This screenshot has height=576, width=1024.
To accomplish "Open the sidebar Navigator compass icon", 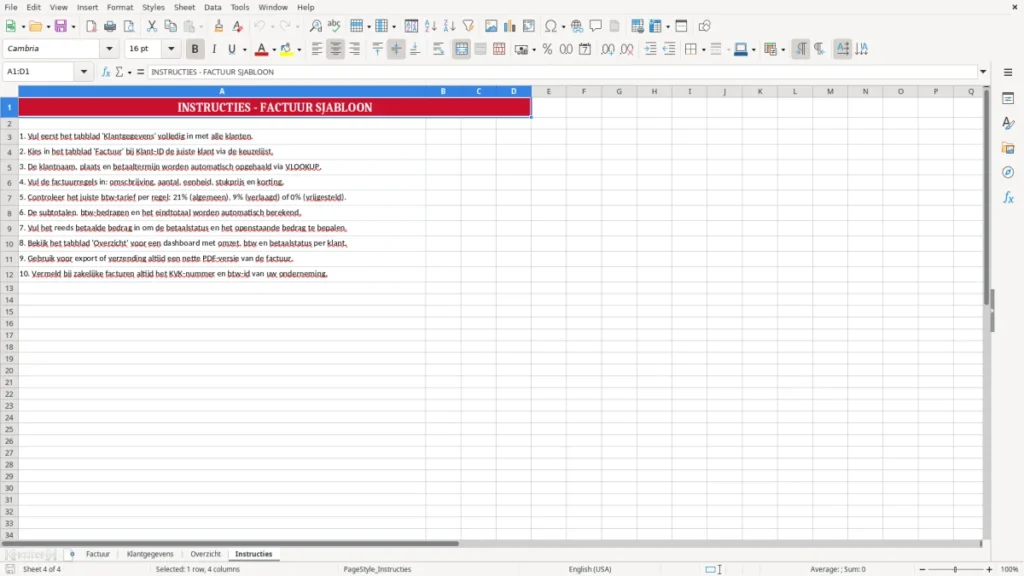I will tap(1008, 173).
